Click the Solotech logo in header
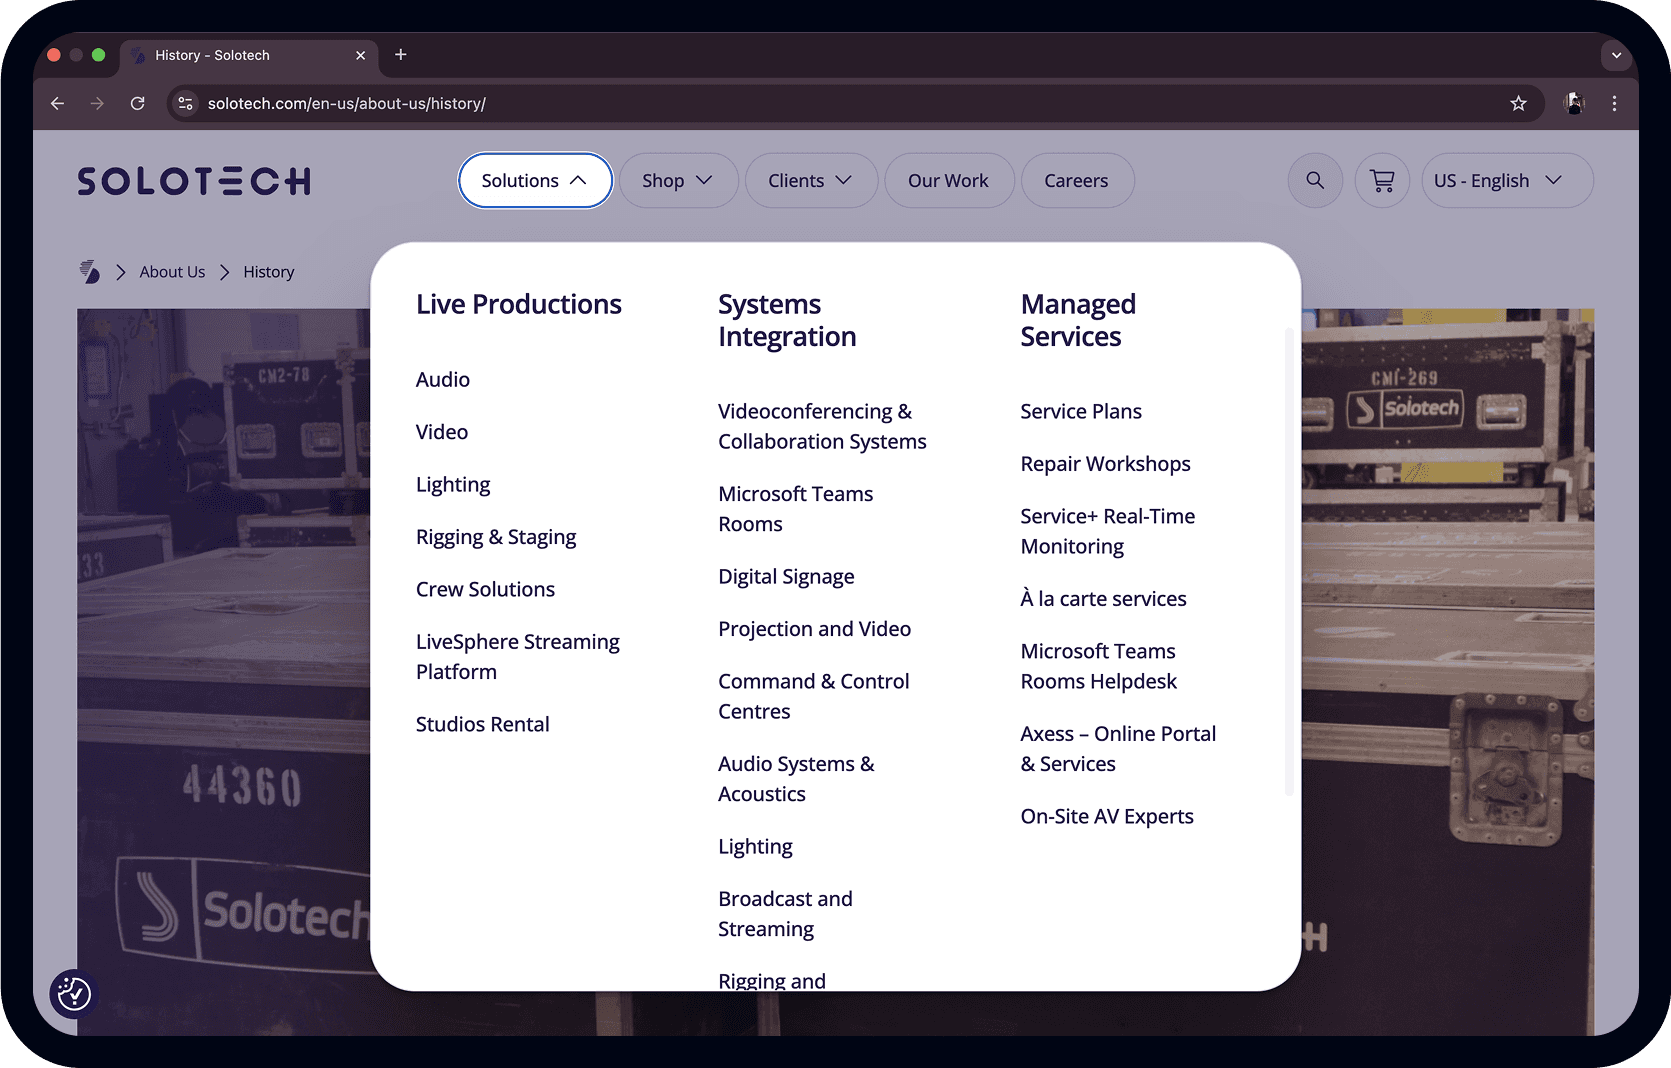The height and width of the screenshot is (1068, 1671). click(x=194, y=181)
